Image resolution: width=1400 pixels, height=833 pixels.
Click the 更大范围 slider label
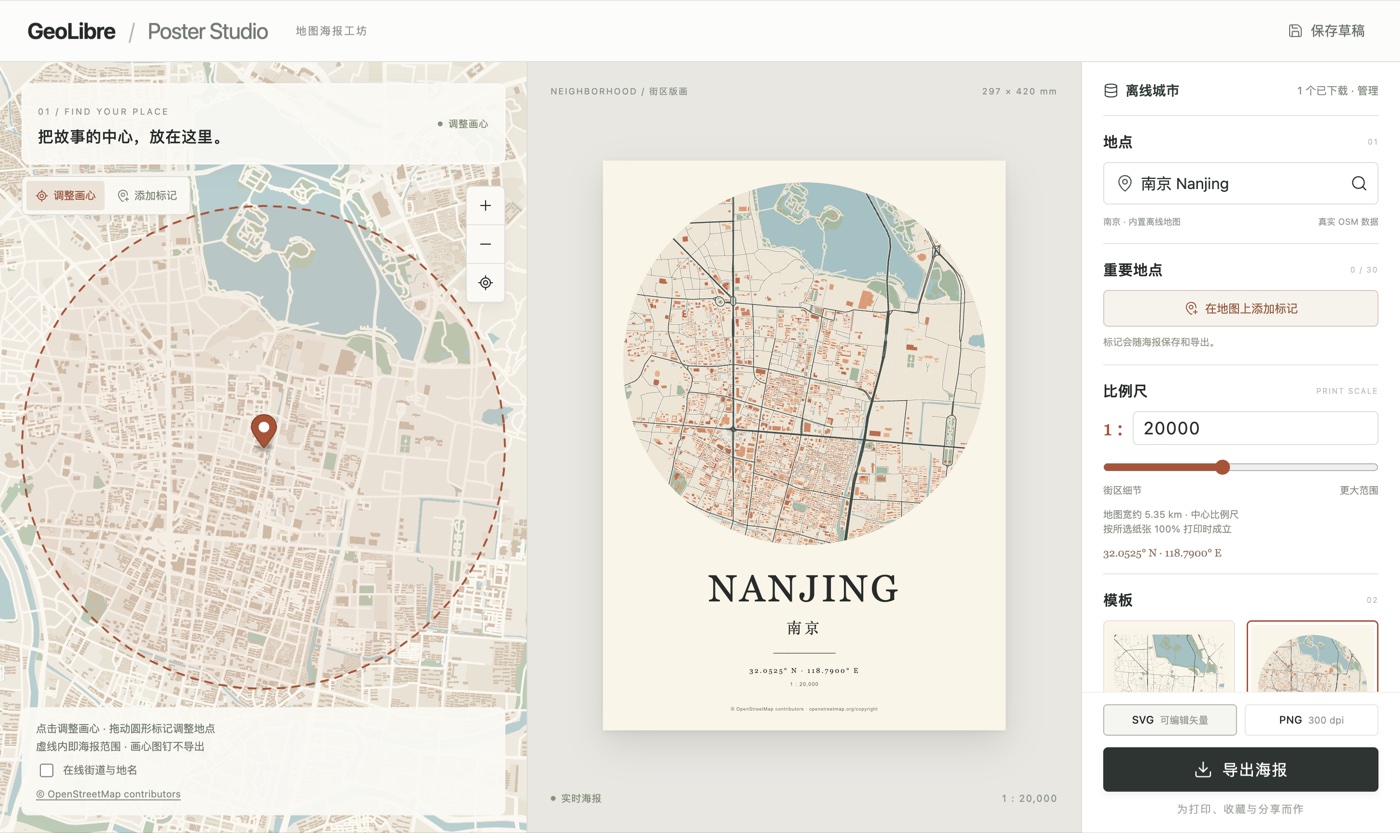point(1359,490)
